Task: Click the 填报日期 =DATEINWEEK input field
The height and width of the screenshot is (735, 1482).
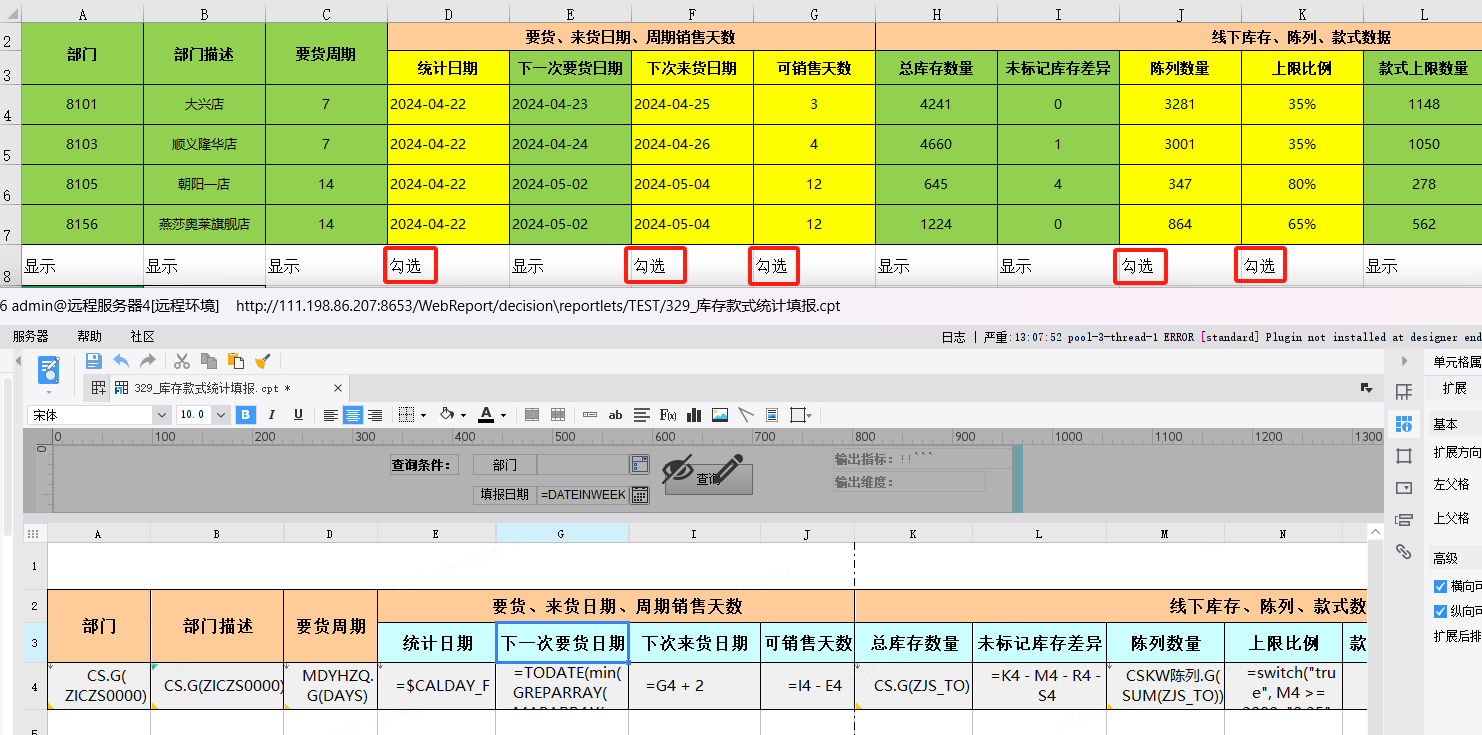Action: (x=583, y=494)
